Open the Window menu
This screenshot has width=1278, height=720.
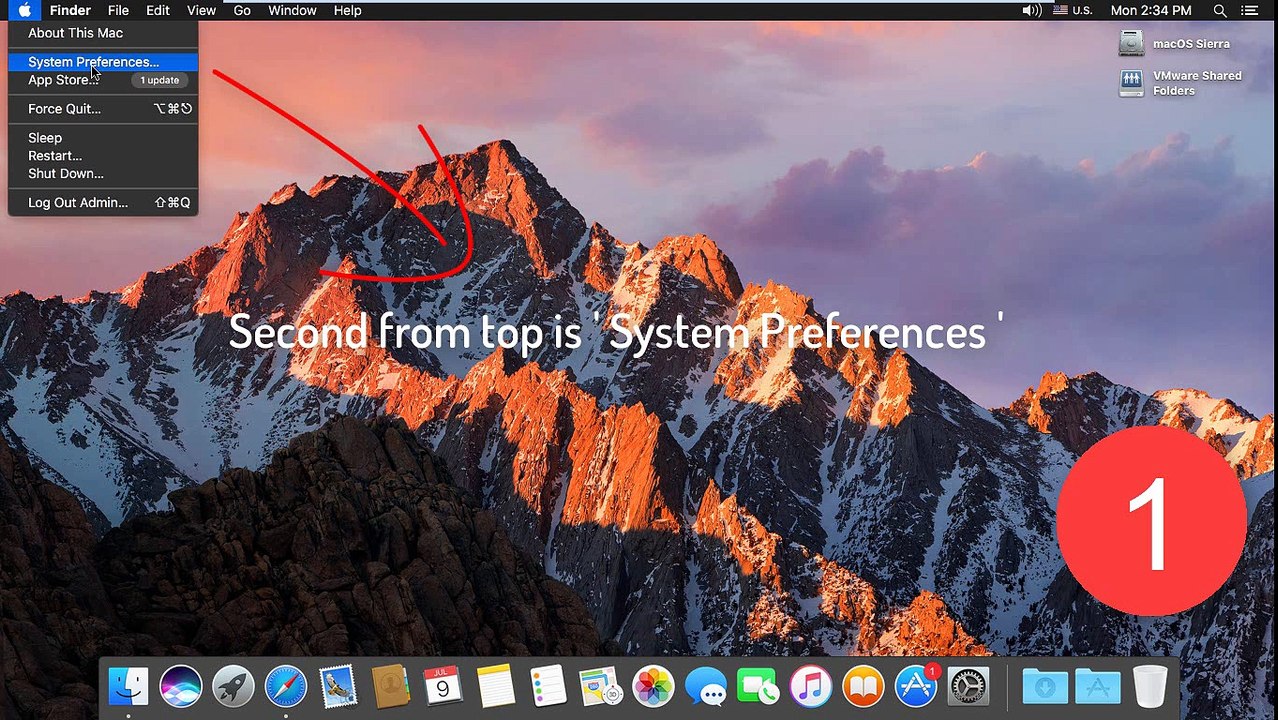coord(292,10)
